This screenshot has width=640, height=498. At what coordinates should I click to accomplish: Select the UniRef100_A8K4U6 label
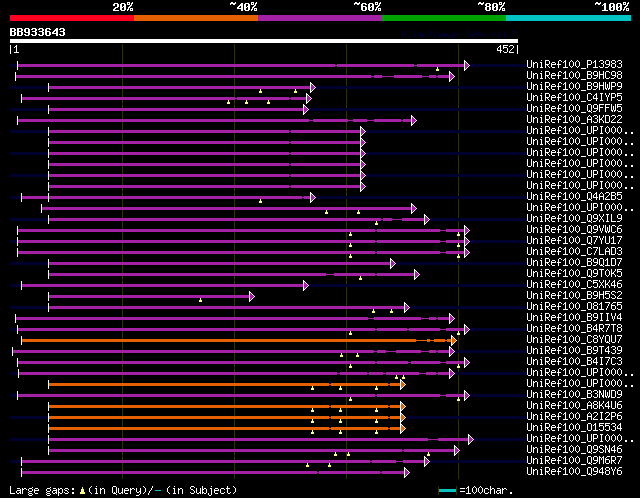(574, 406)
